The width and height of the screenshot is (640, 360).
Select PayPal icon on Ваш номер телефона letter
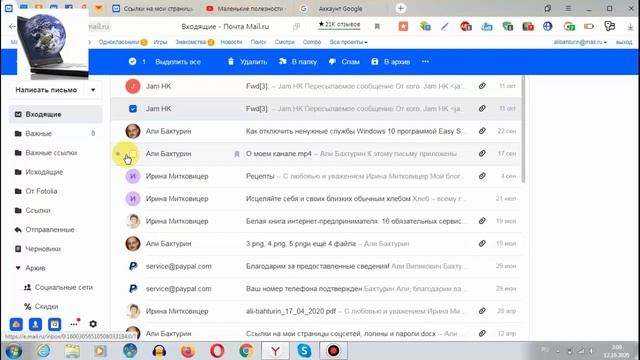pyautogui.click(x=133, y=289)
